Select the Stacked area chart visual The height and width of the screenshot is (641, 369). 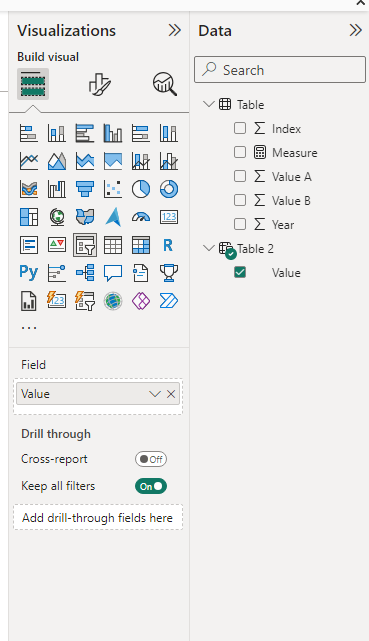(x=85, y=161)
